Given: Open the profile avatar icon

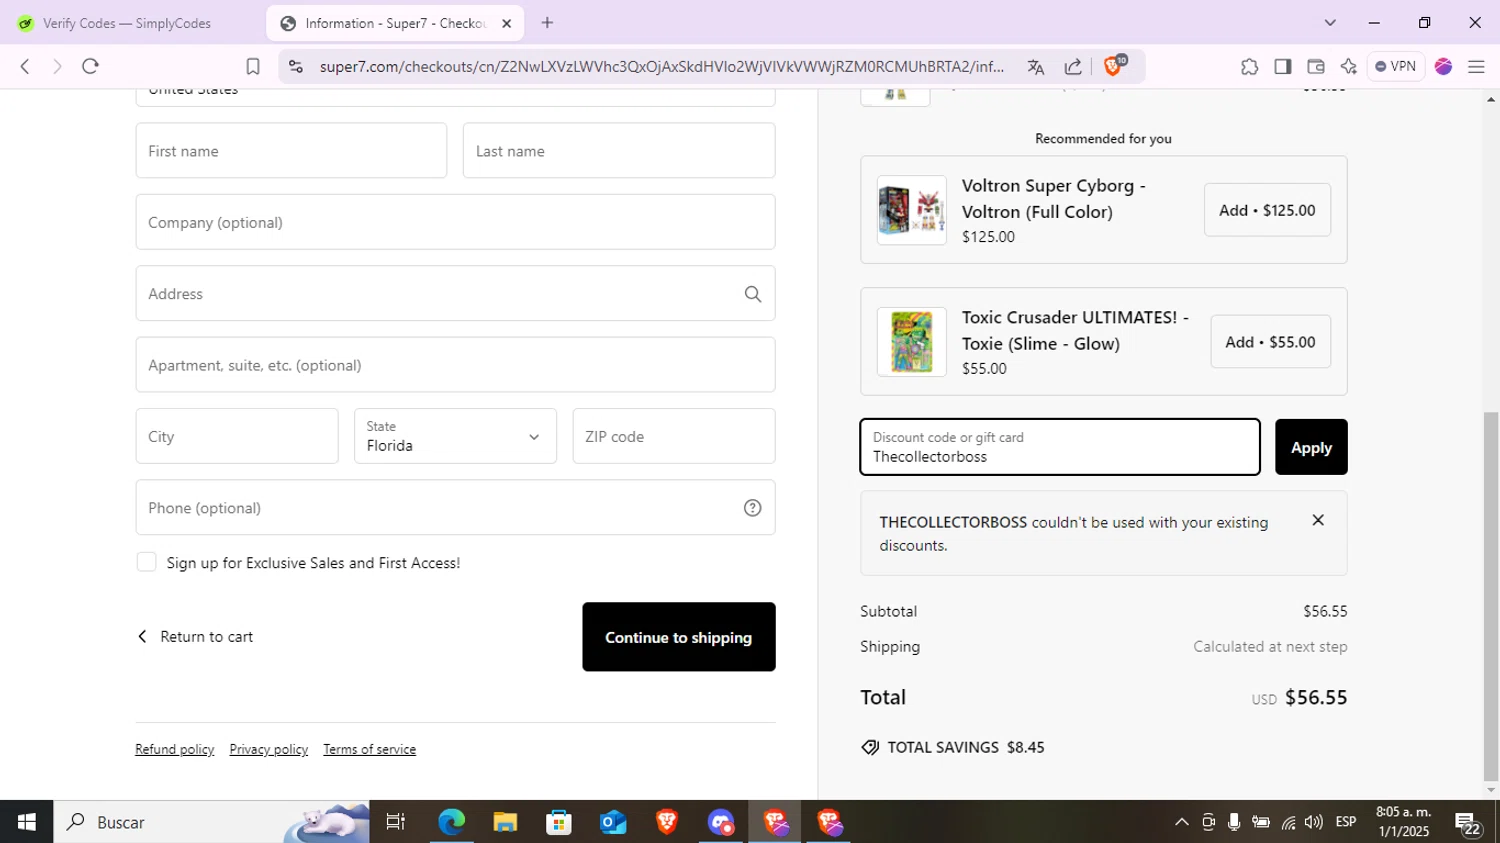Looking at the screenshot, I should pos(1443,67).
